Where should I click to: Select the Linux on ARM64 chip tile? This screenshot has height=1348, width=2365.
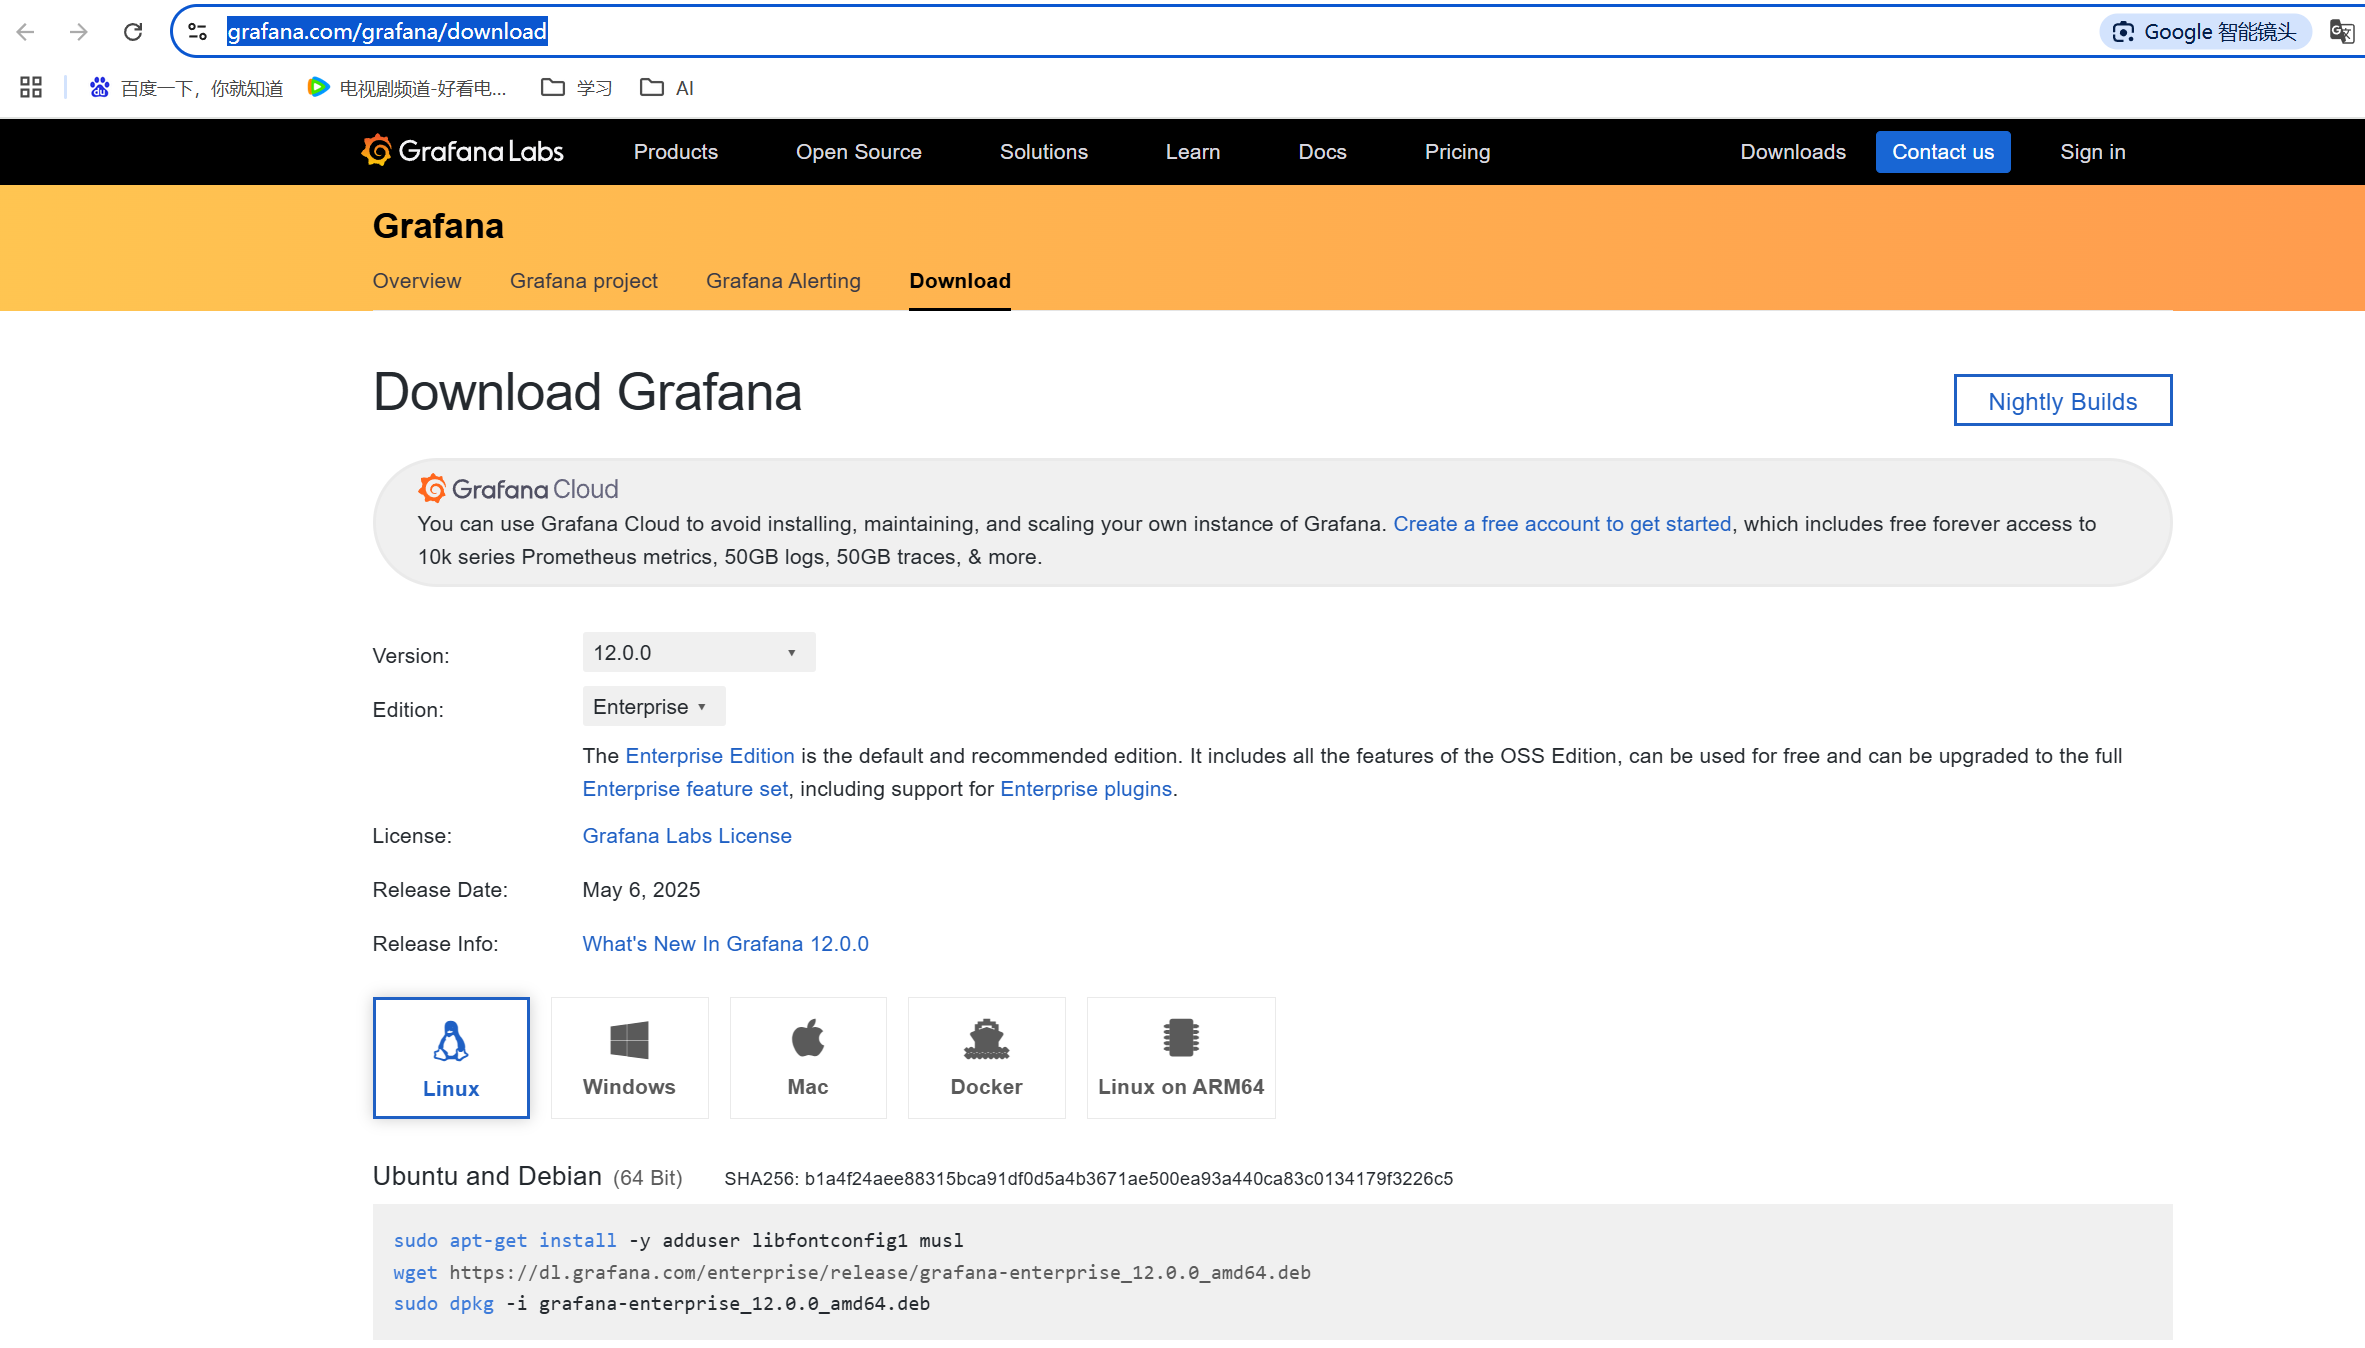click(x=1181, y=1058)
